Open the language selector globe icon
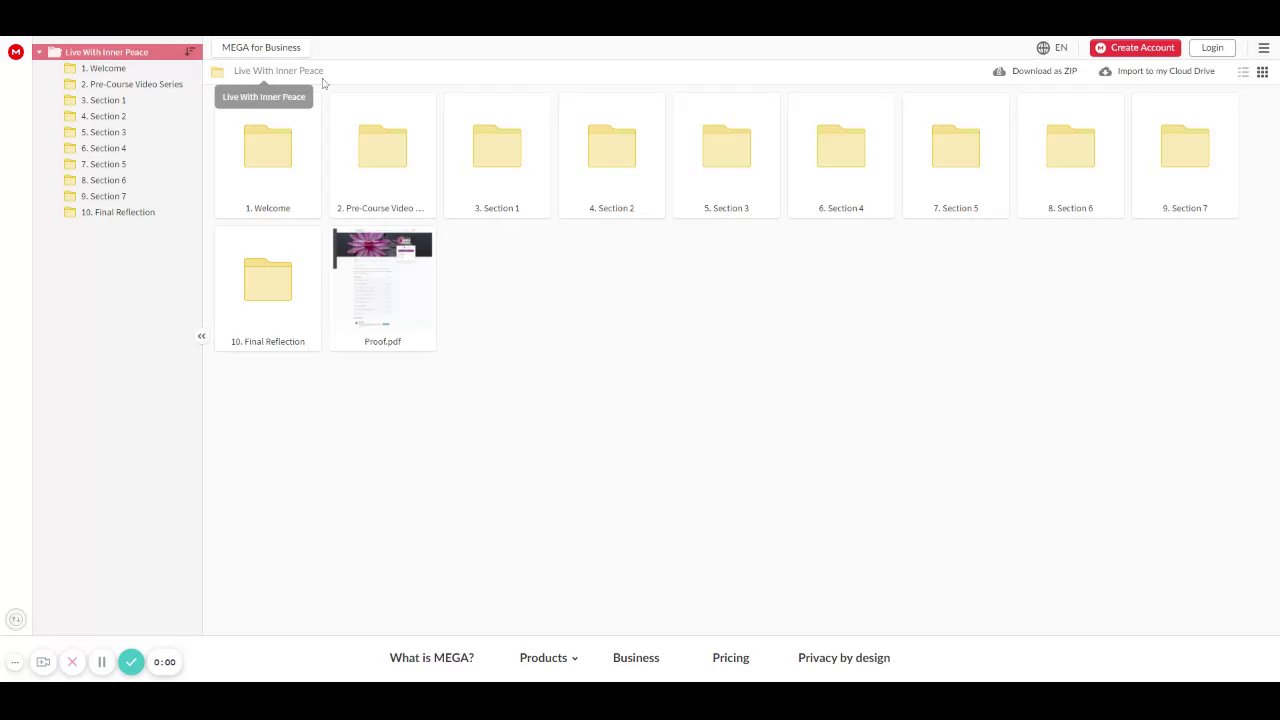This screenshot has width=1280, height=720. click(x=1043, y=48)
